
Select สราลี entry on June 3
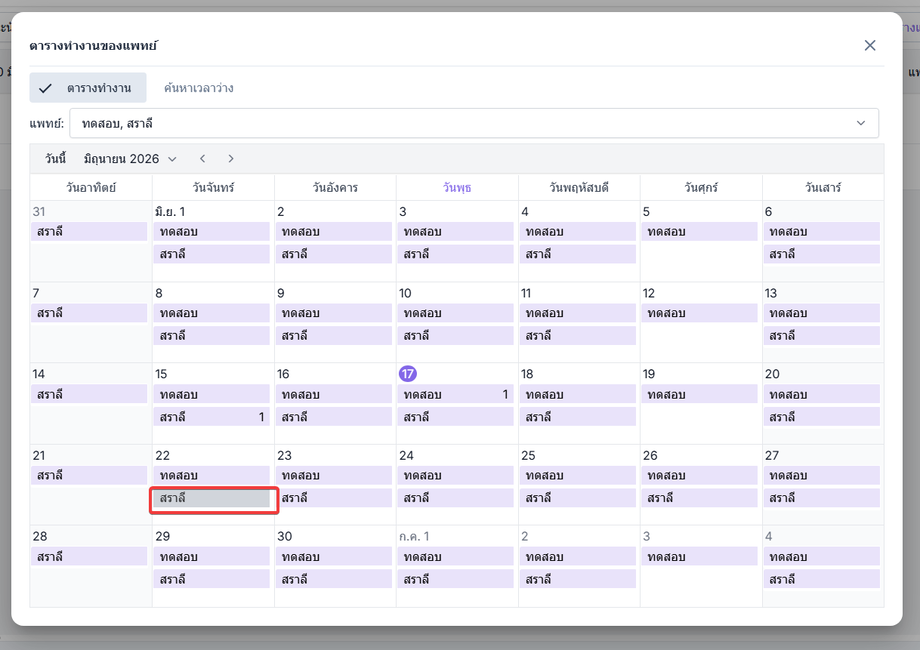(455, 254)
